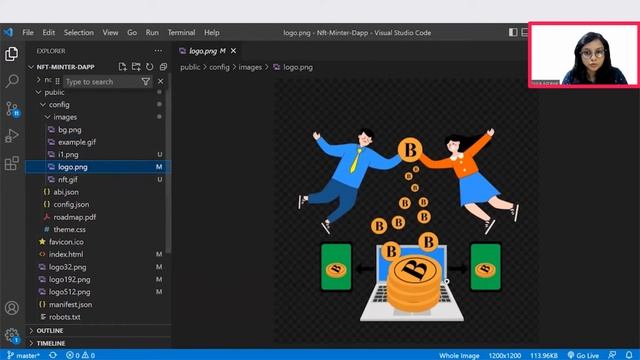
Task: Select the logo.png editor tab
Action: (207, 51)
